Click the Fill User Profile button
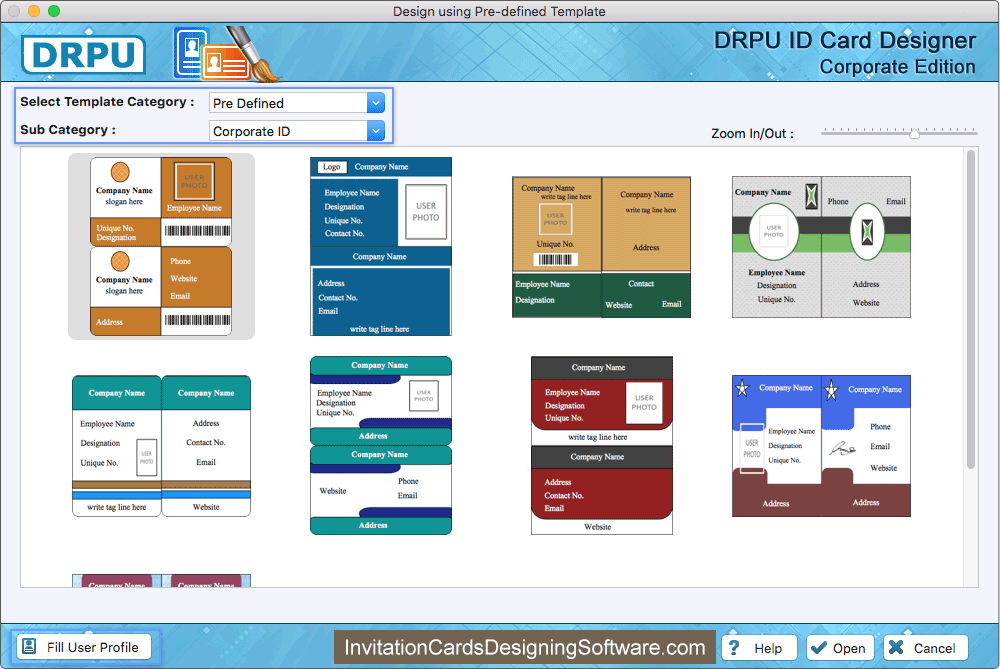 (84, 647)
